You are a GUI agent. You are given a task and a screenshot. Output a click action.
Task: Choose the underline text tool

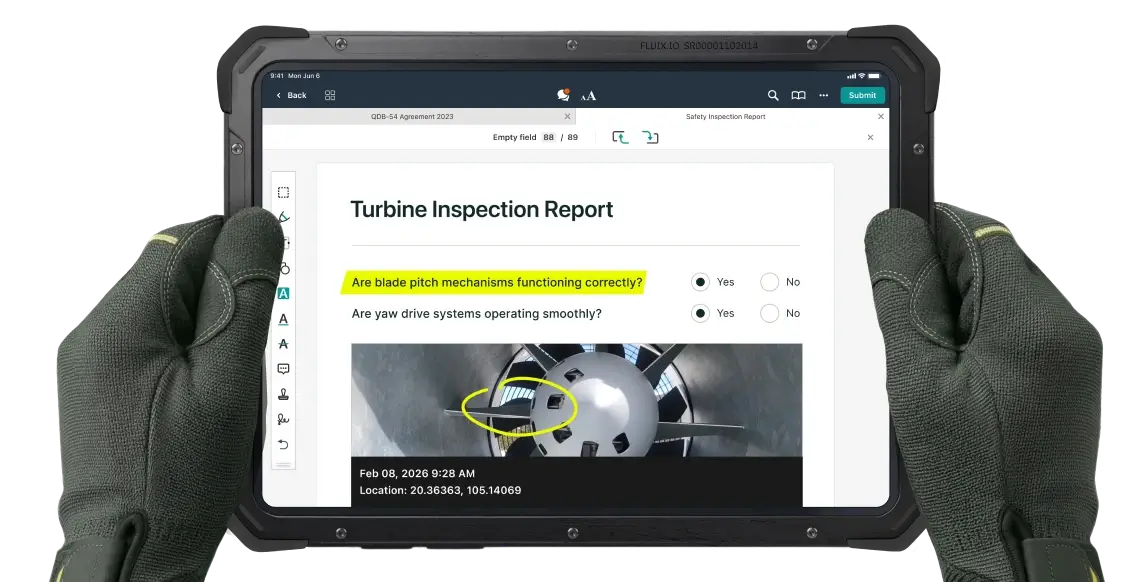point(283,319)
